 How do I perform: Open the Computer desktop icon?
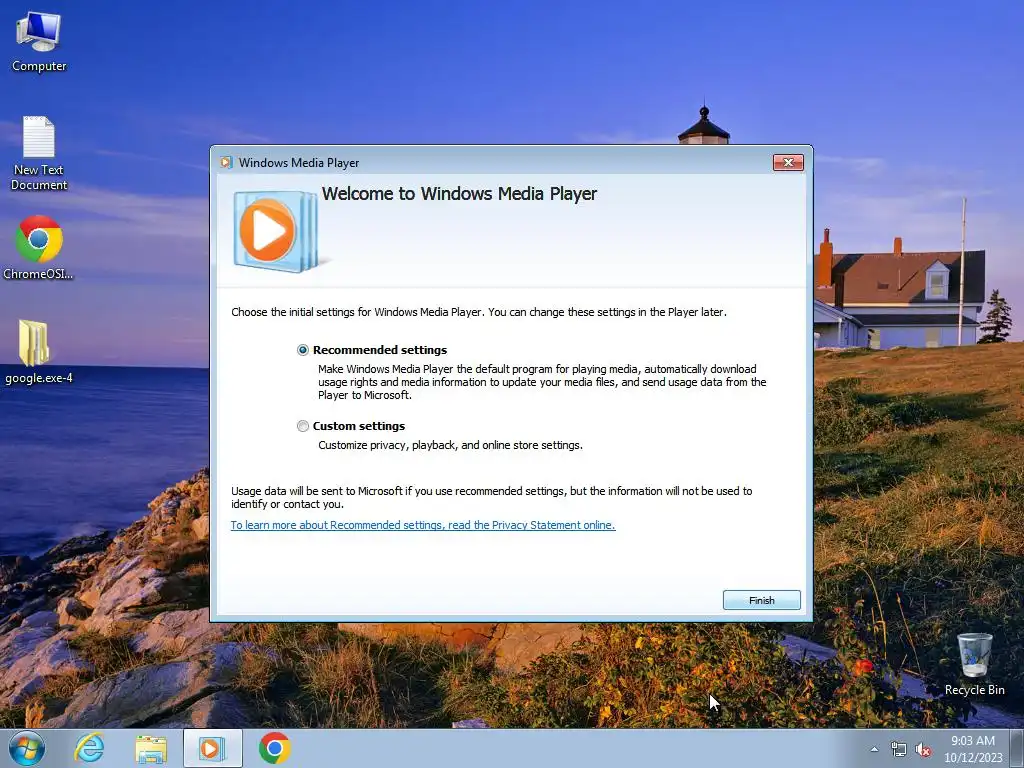click(x=39, y=42)
